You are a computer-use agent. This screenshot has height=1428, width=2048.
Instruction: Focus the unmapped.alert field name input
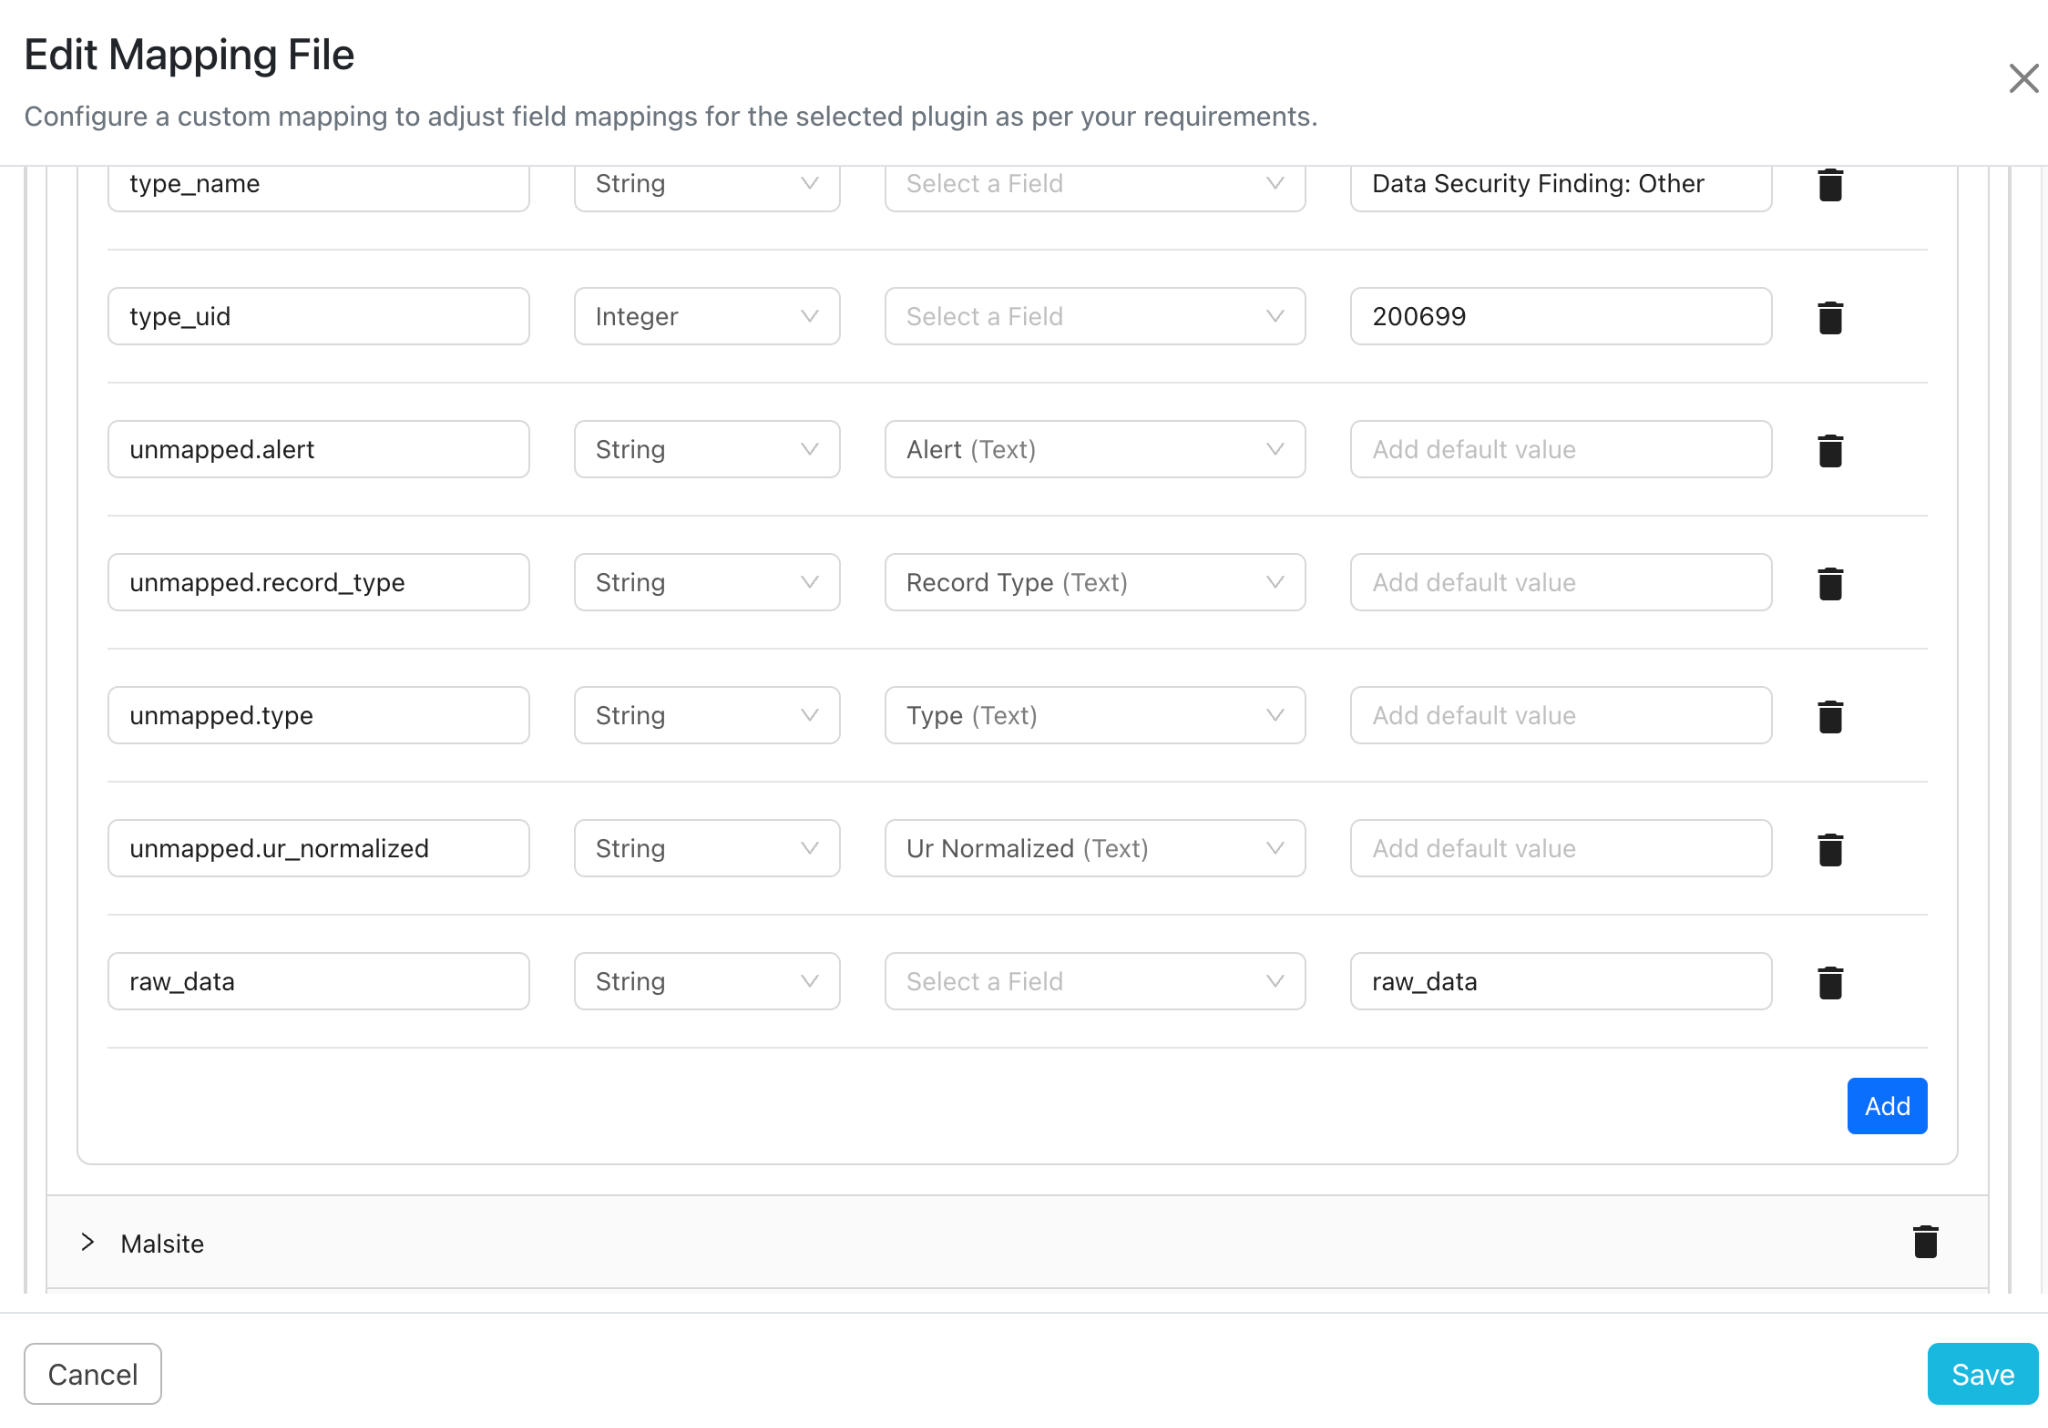pyautogui.click(x=318, y=449)
